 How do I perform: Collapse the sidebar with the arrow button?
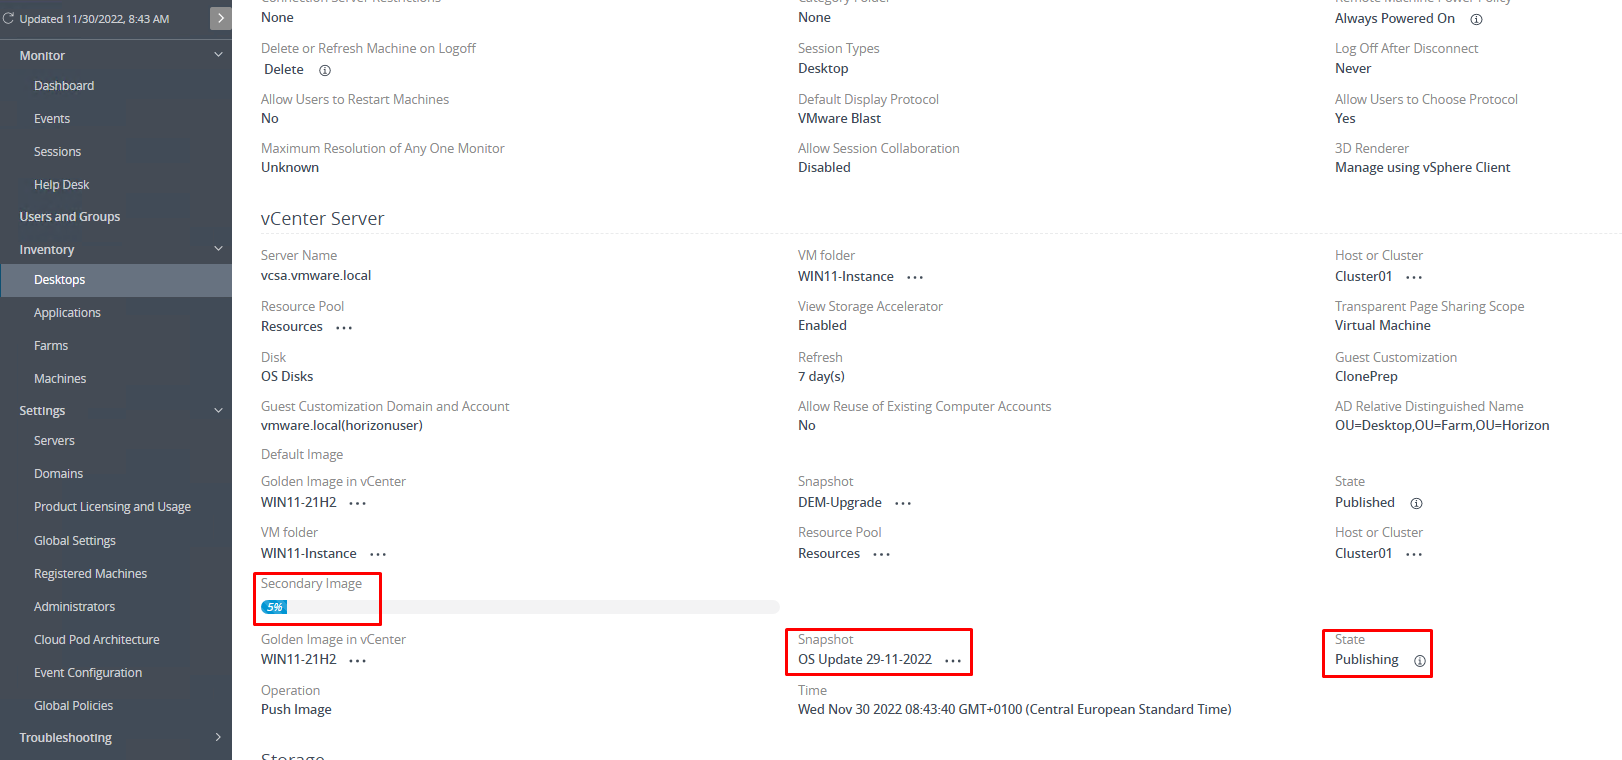coord(221,18)
